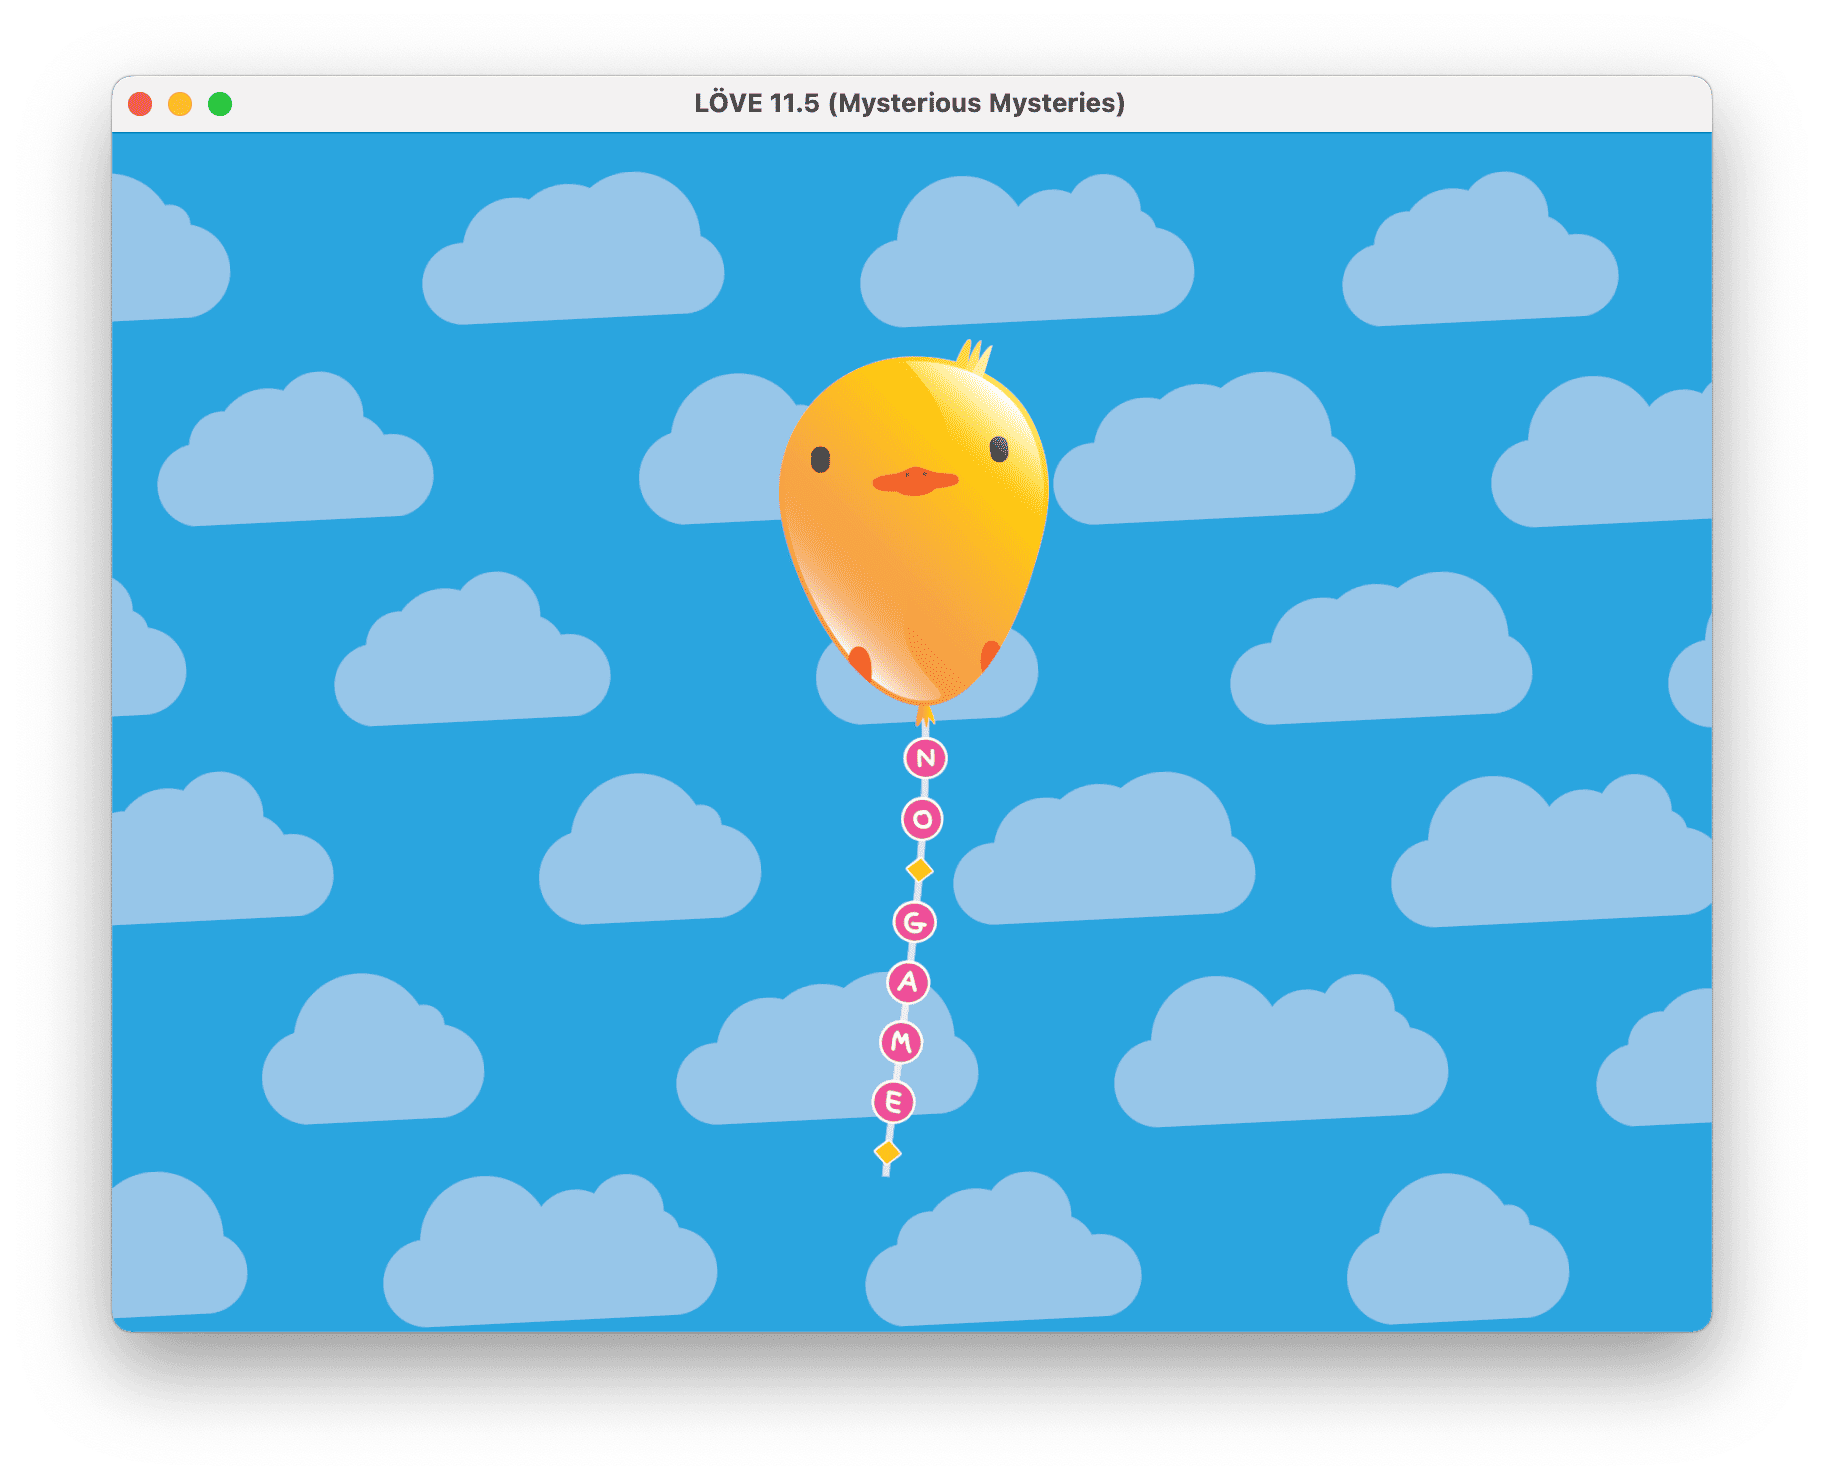Maximize the window using green button
The height and width of the screenshot is (1480, 1824).
coord(220,104)
